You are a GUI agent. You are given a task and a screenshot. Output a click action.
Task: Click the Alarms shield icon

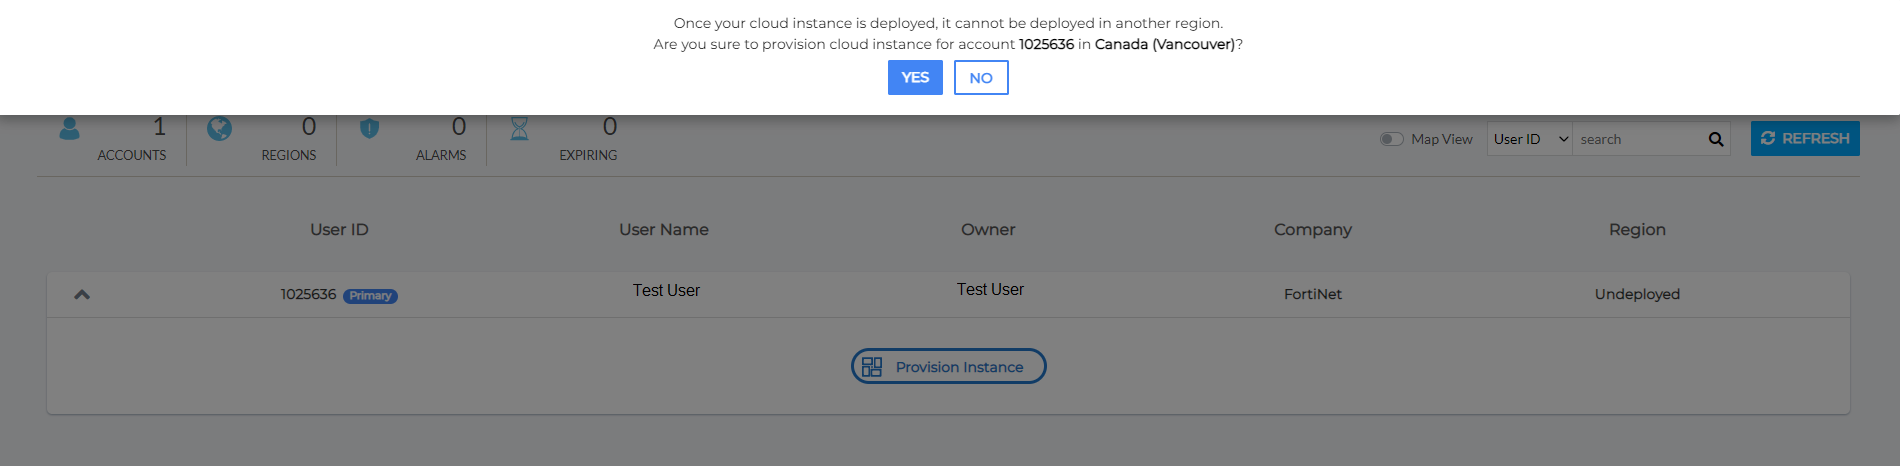(369, 128)
